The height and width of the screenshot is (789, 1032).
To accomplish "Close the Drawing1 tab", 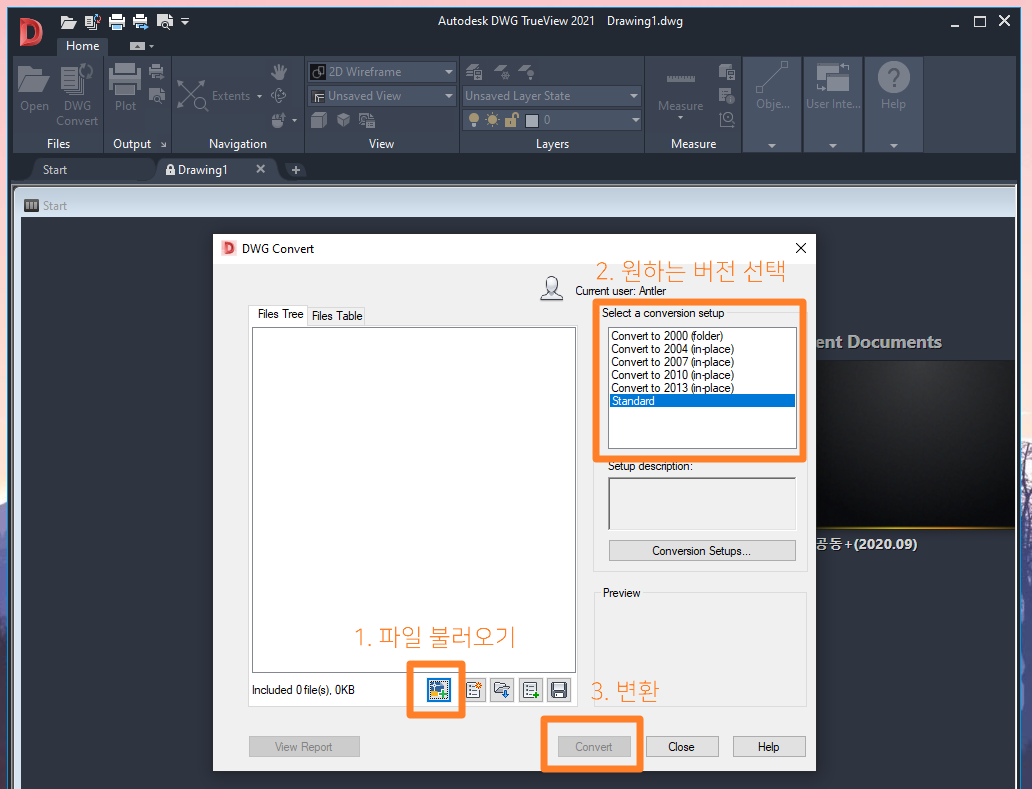I will (261, 169).
